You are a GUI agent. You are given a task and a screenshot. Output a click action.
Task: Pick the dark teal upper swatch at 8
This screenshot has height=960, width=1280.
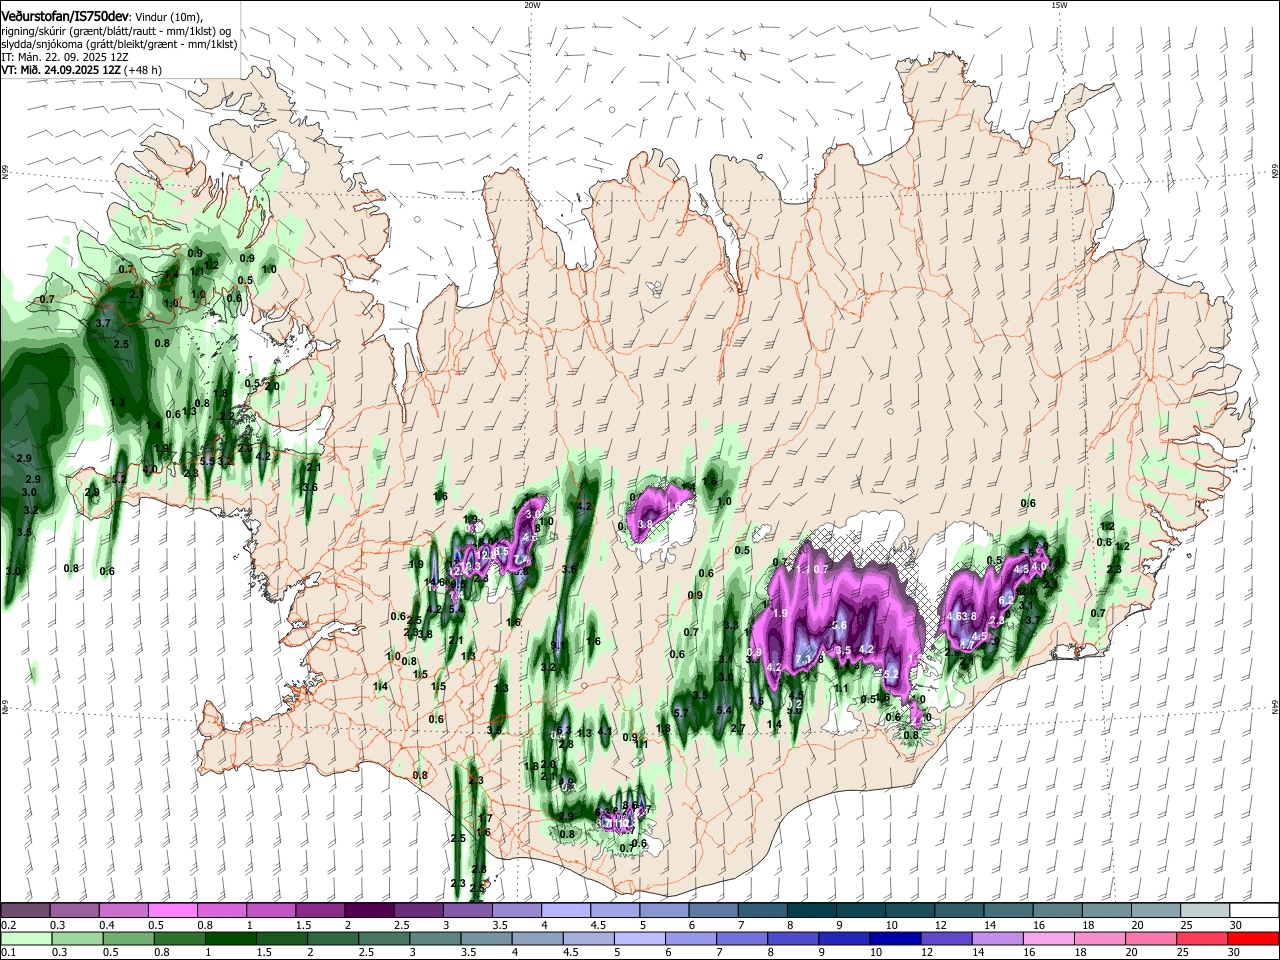tap(810, 911)
